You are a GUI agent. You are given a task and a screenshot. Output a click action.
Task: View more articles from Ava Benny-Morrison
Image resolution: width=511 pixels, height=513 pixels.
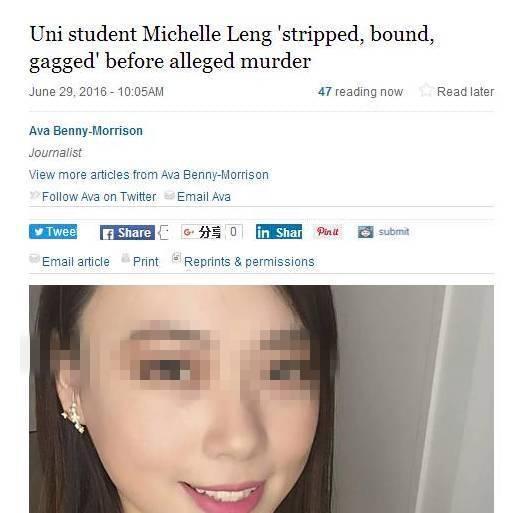coord(149,175)
